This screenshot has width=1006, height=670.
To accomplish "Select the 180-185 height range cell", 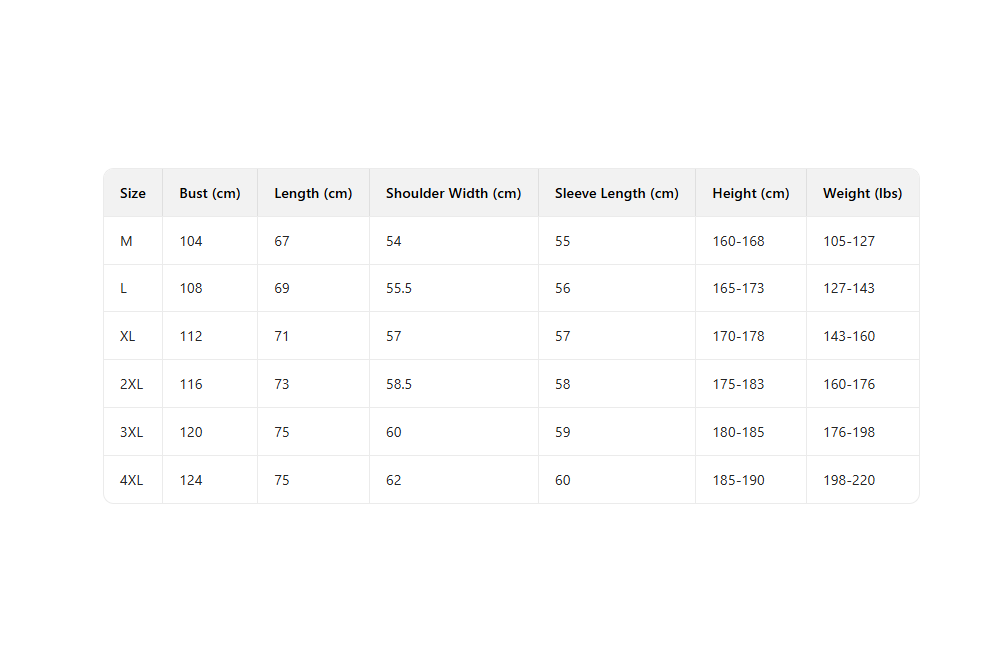I will [738, 432].
